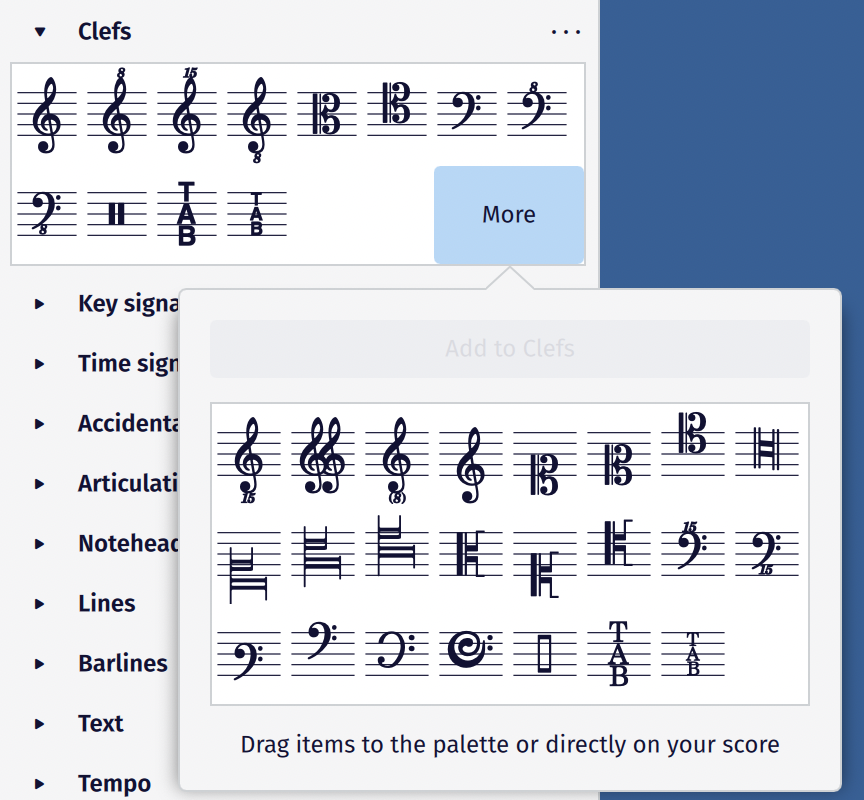The height and width of the screenshot is (800, 864).
Task: Click the More button in the Clefs palette
Action: point(509,214)
